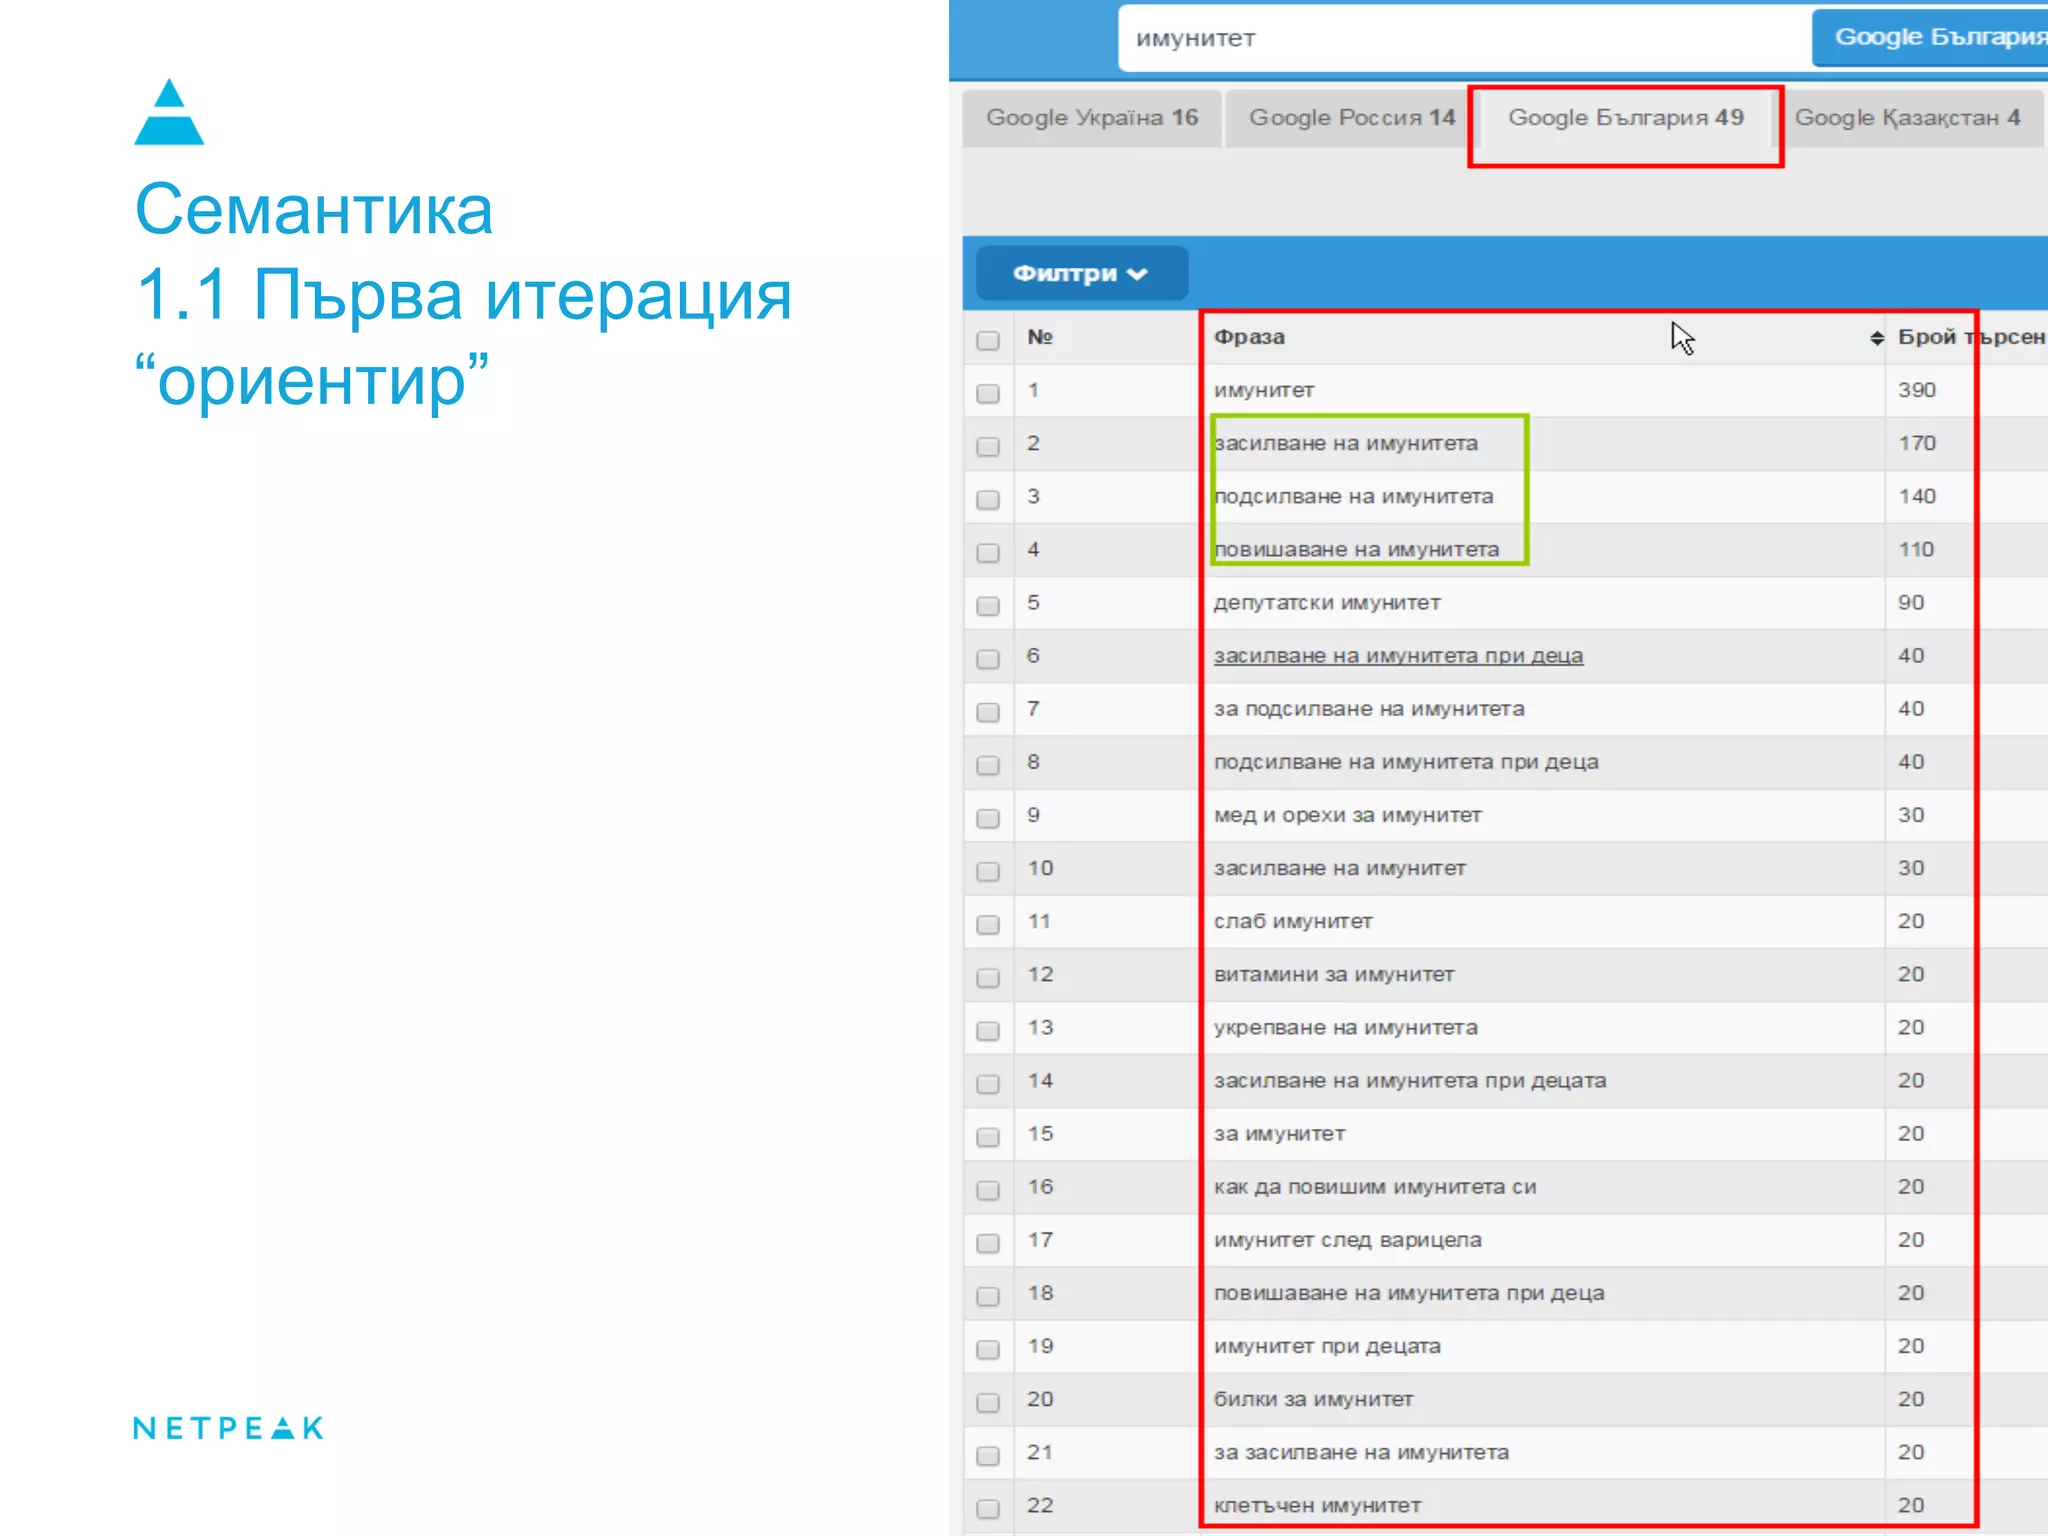Click the phrase 'засилване на имунитета при децата'
Screen dimensions: 2048x1536
[1410, 1080]
